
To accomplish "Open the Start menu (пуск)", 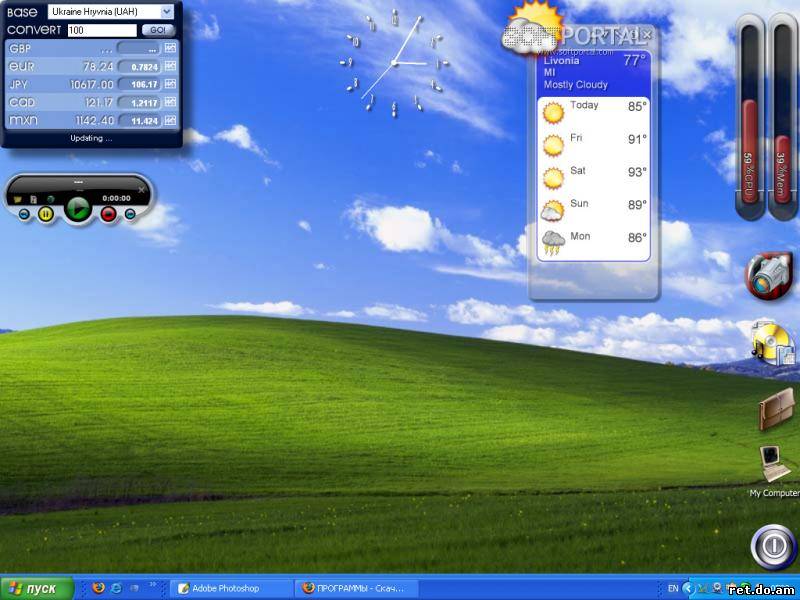I will [x=37, y=588].
